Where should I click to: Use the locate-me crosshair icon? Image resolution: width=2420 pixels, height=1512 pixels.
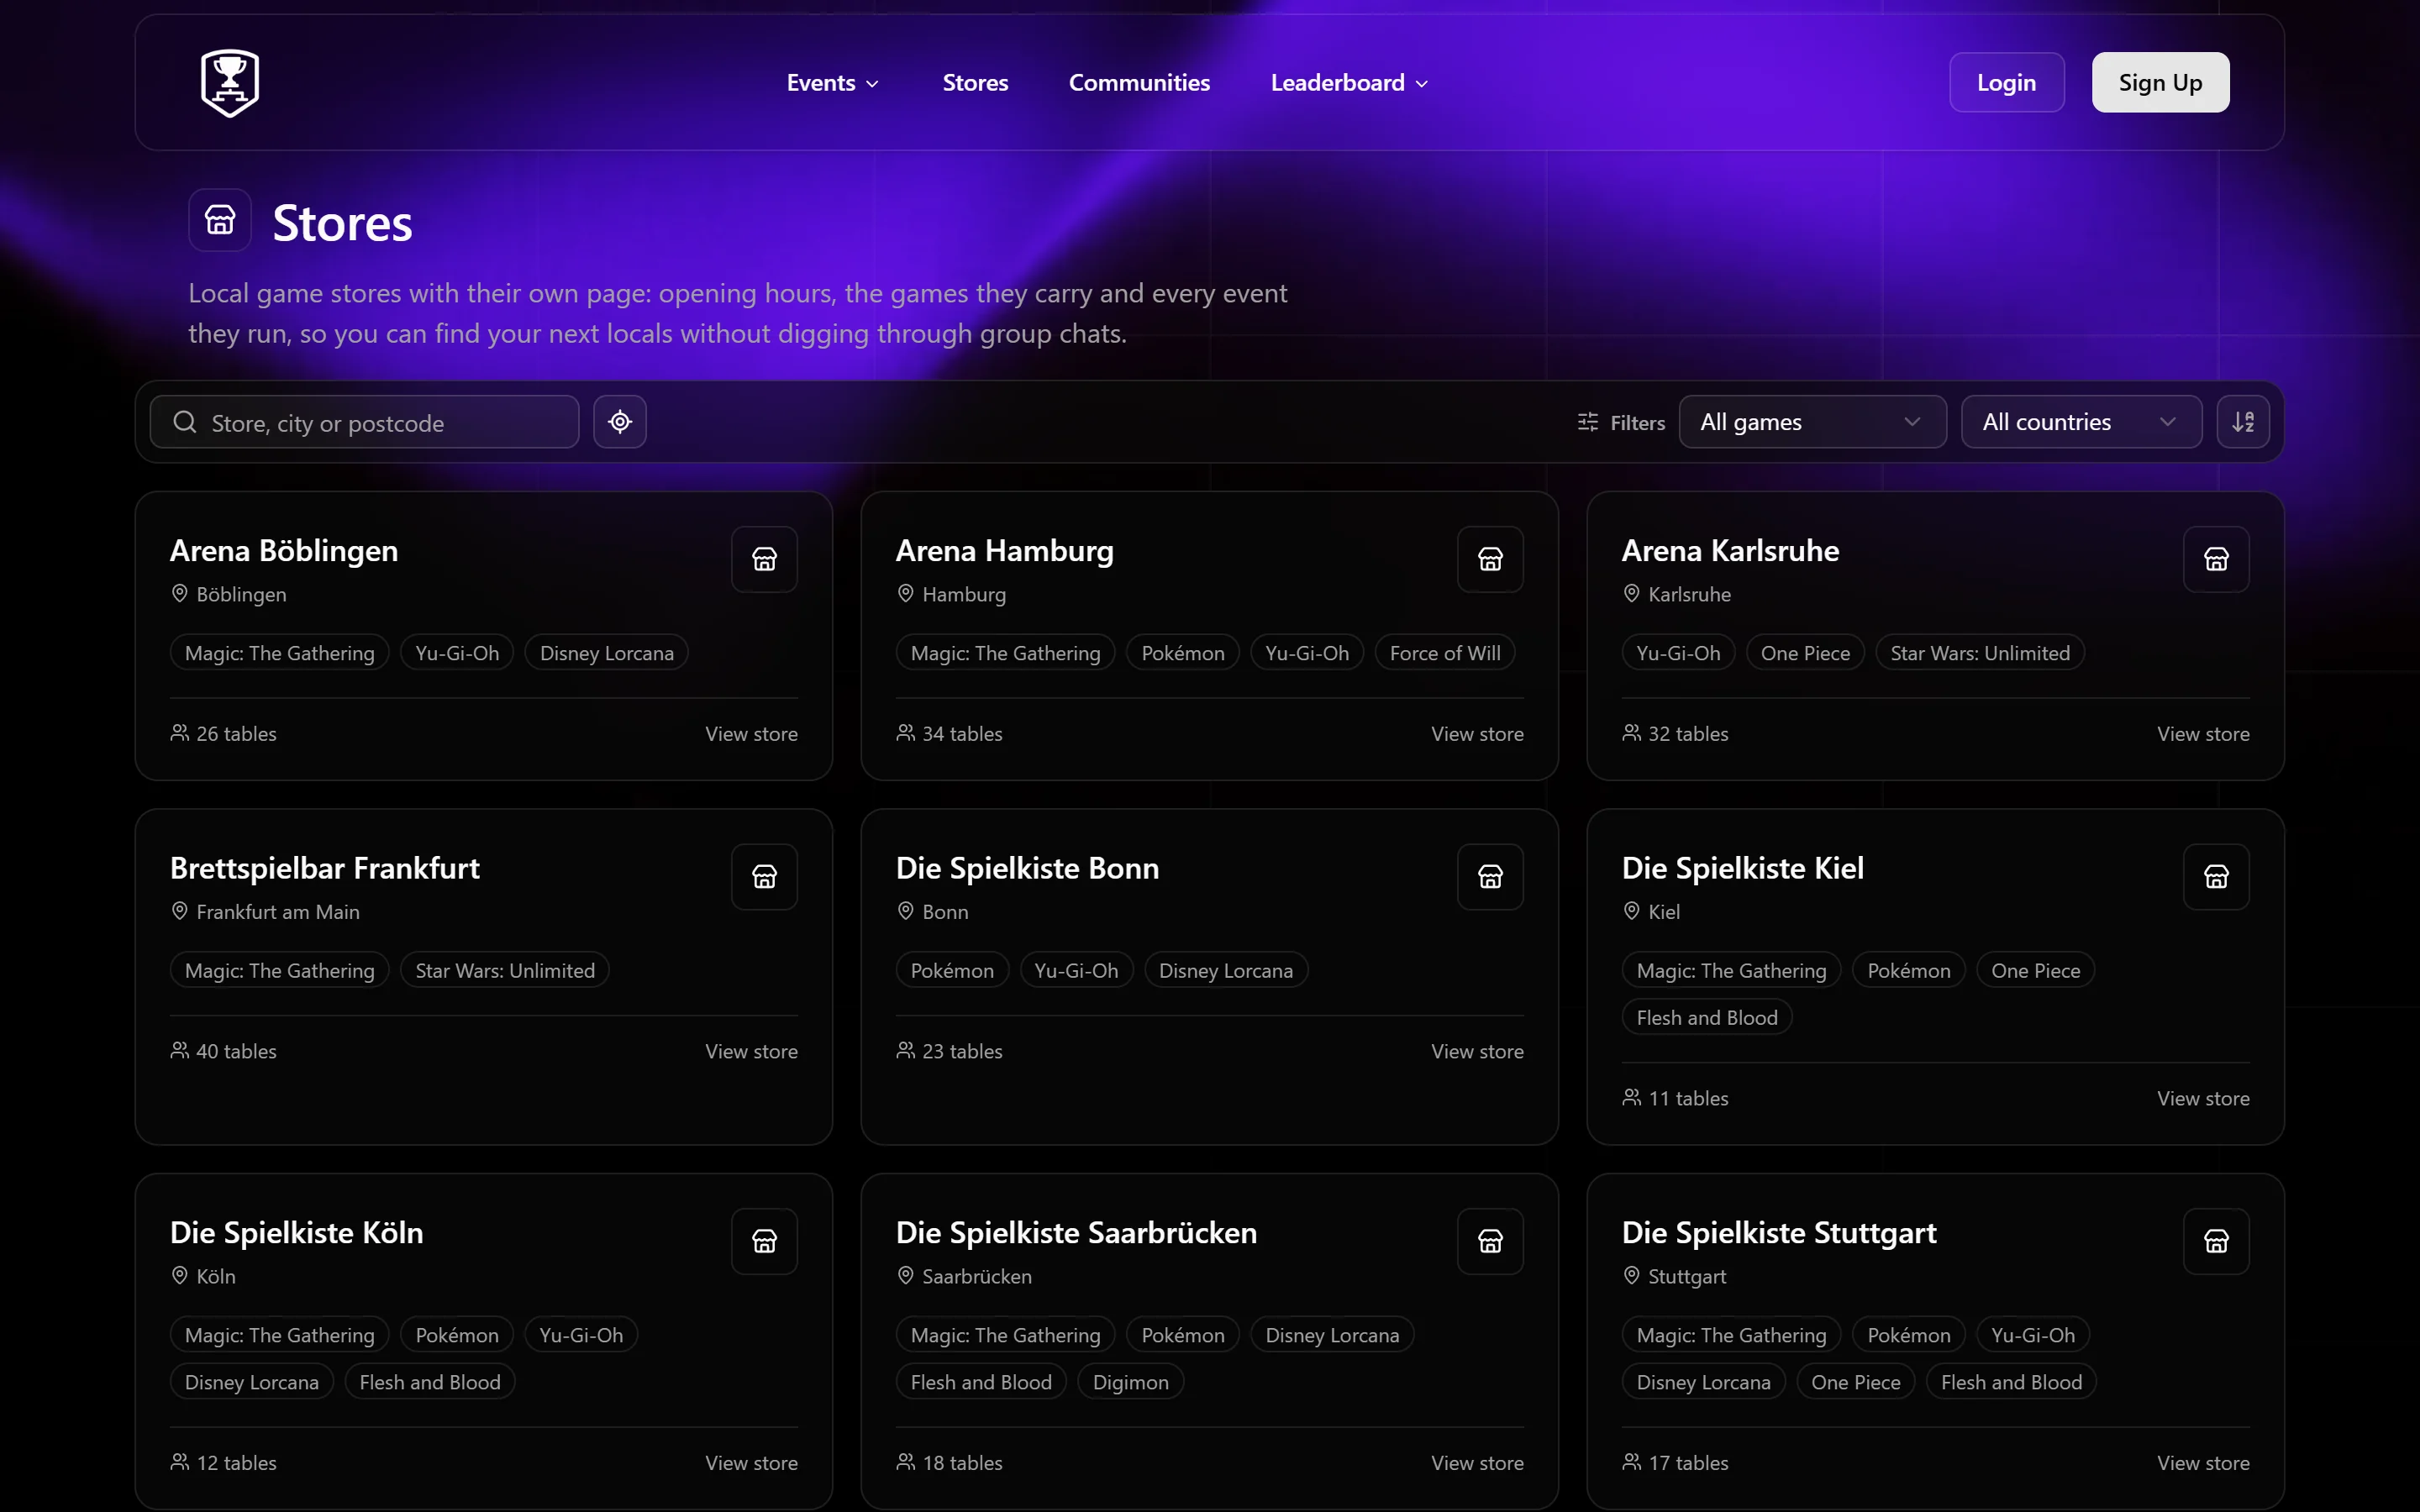coord(620,422)
